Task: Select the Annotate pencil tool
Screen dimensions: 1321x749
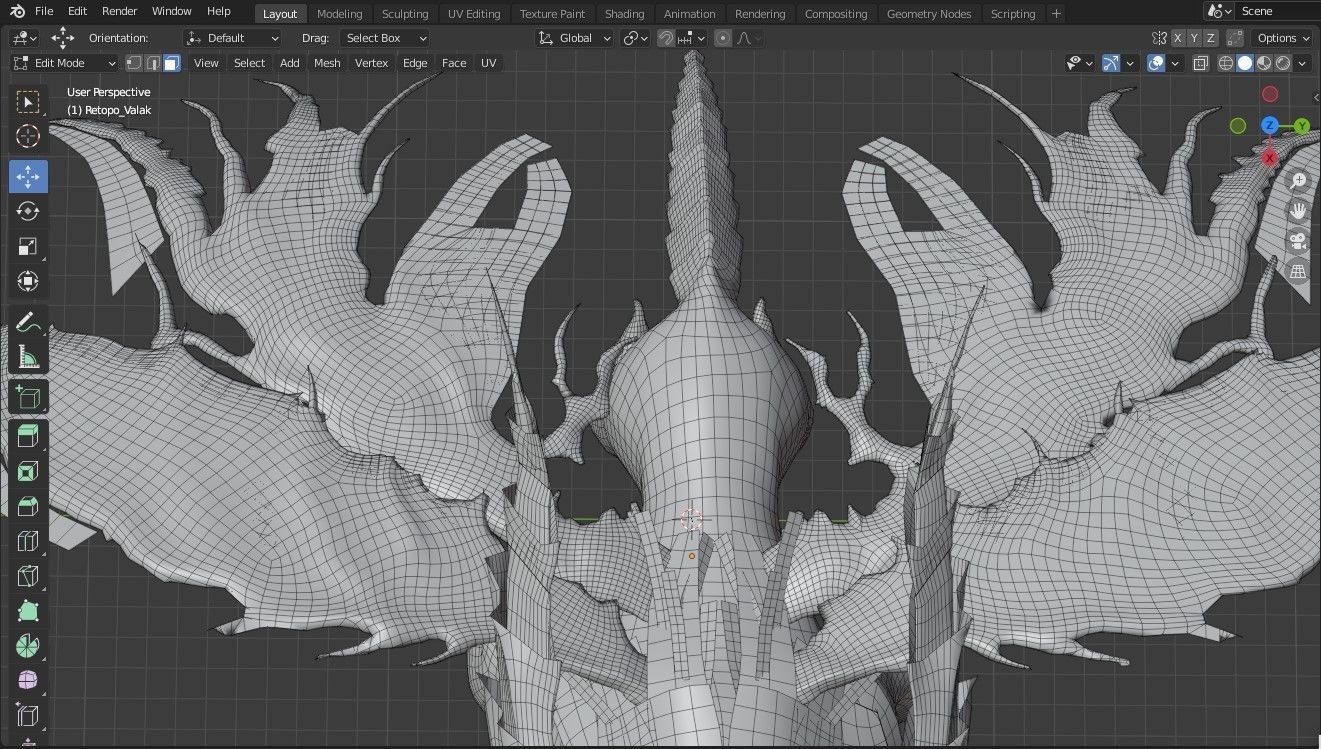Action: [28, 322]
